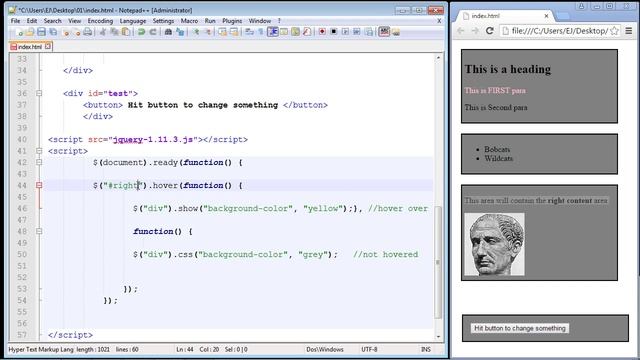
Task: Toggle the Word wrap toolbar icon
Action: (249, 32)
